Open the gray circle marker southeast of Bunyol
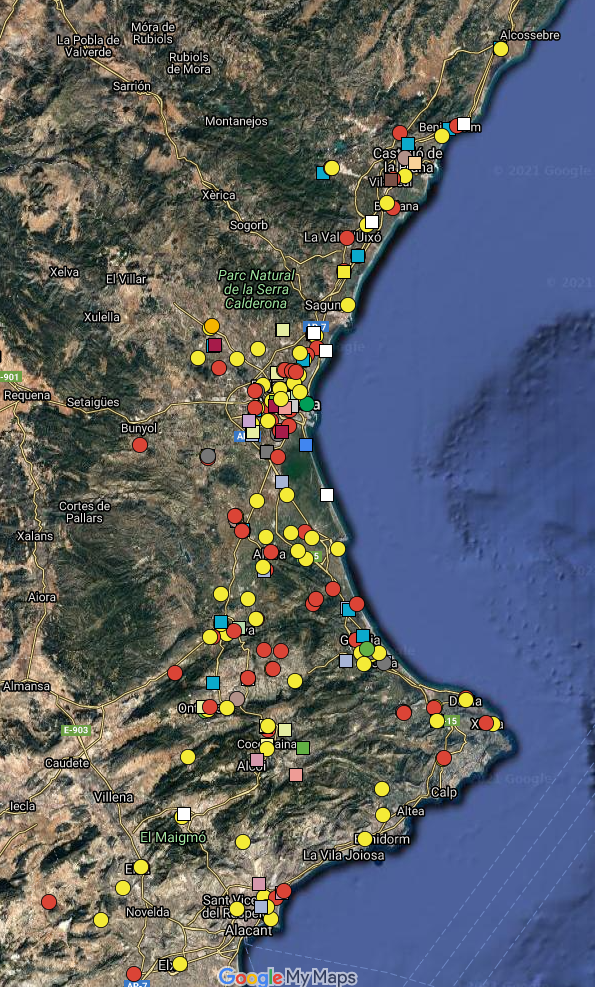 point(208,456)
